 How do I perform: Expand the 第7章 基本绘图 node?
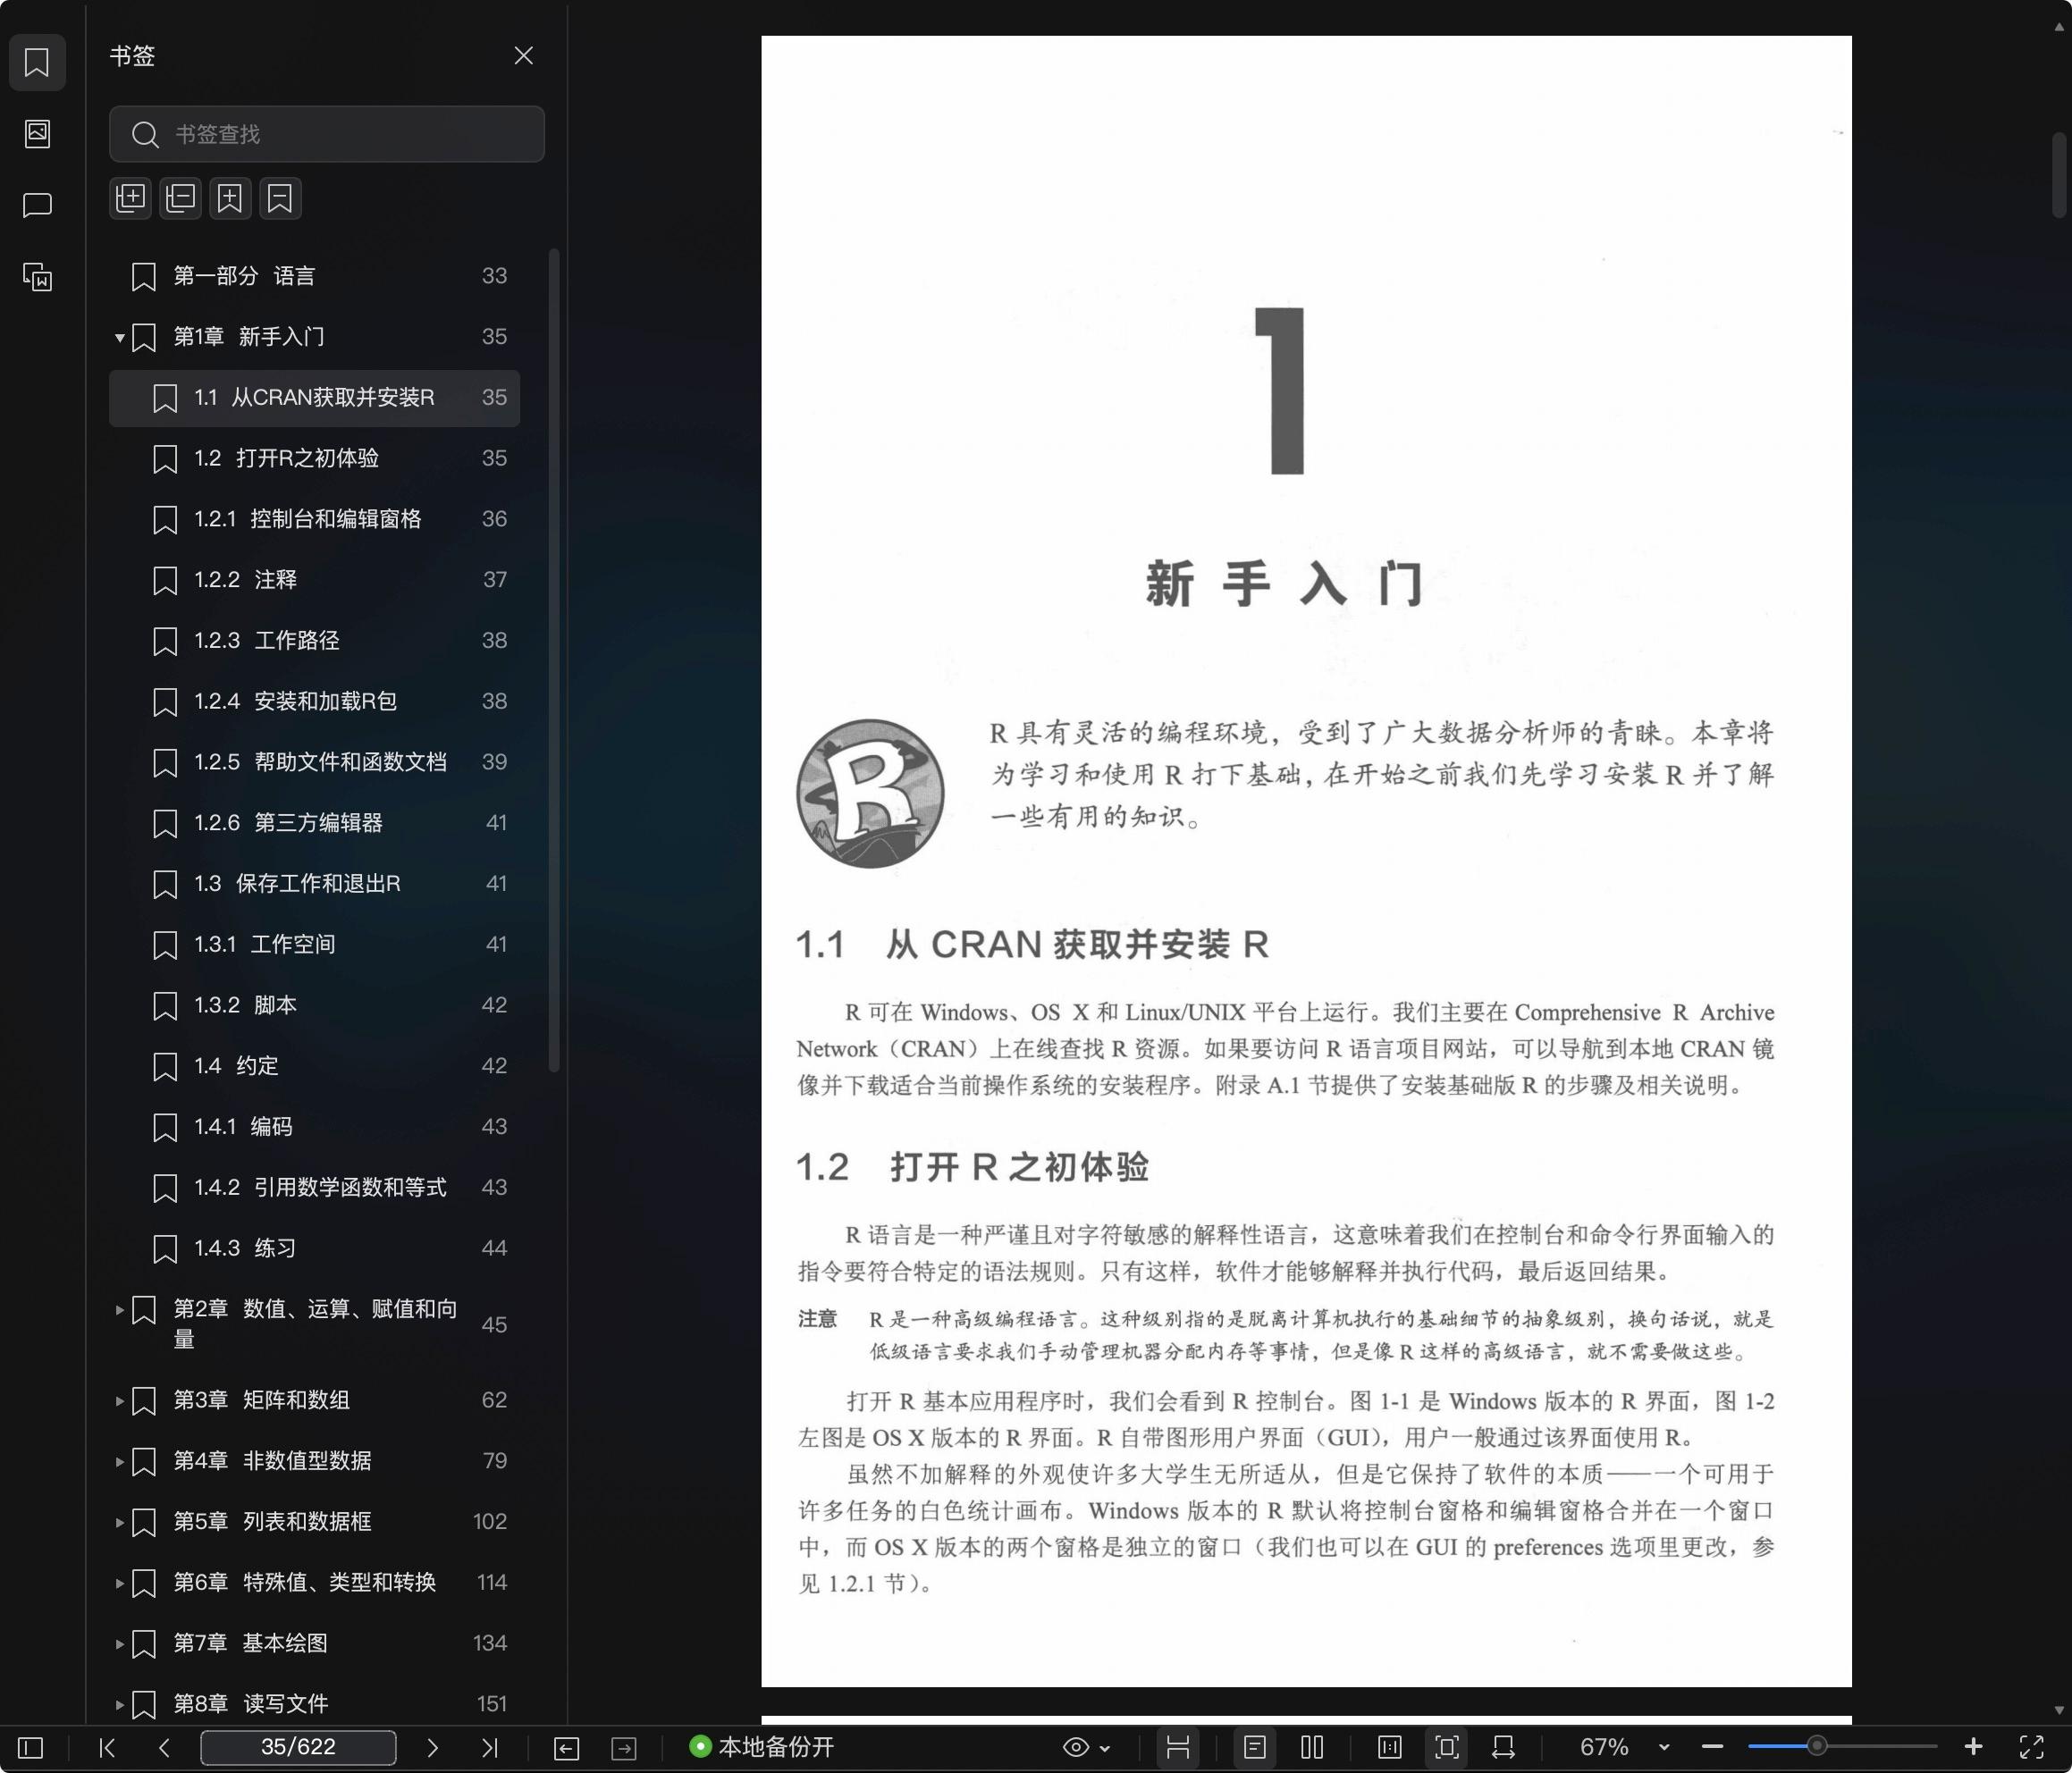coord(119,1644)
